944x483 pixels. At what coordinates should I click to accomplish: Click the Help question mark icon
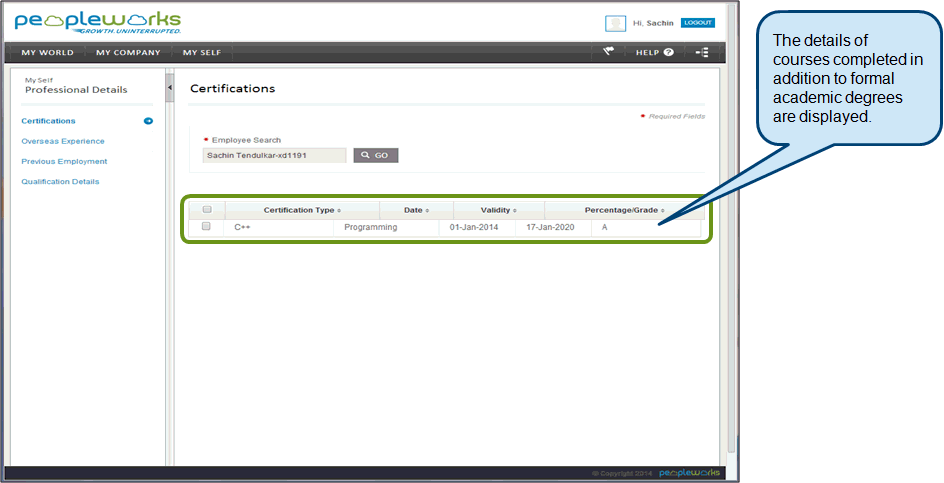pos(668,52)
